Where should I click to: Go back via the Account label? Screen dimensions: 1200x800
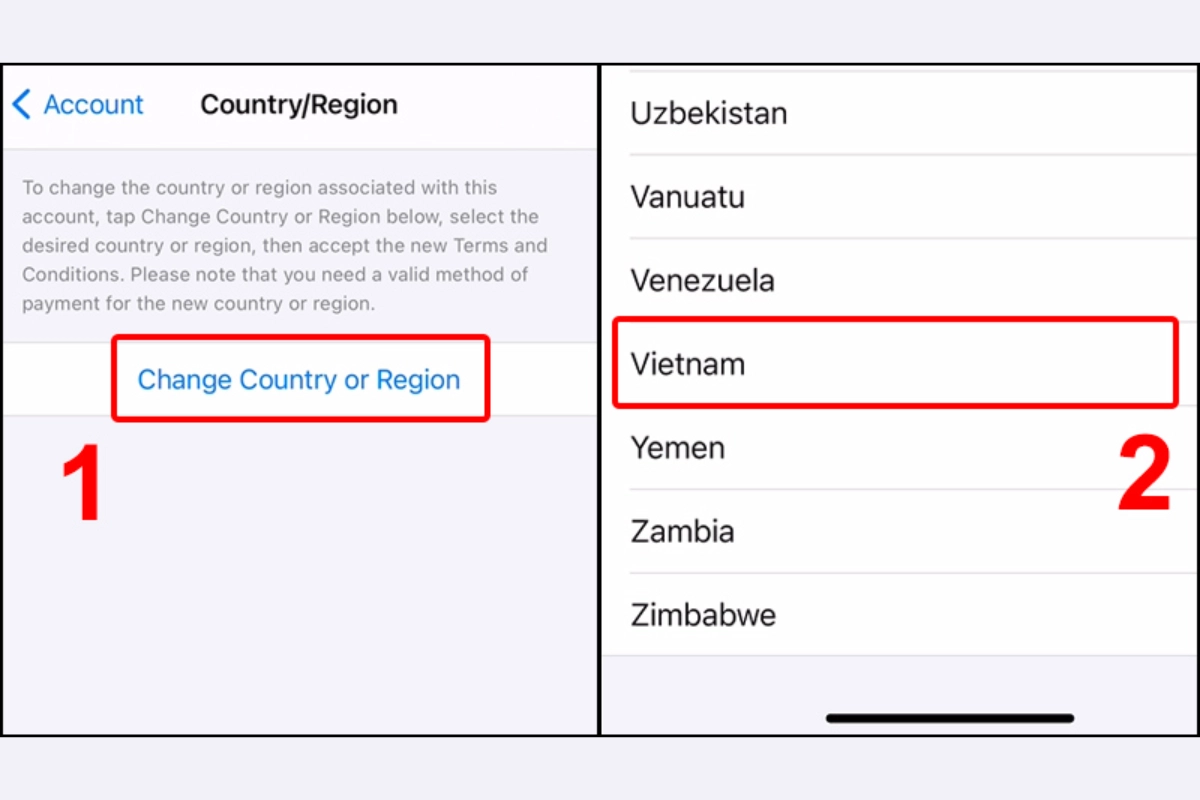pyautogui.click(x=93, y=104)
